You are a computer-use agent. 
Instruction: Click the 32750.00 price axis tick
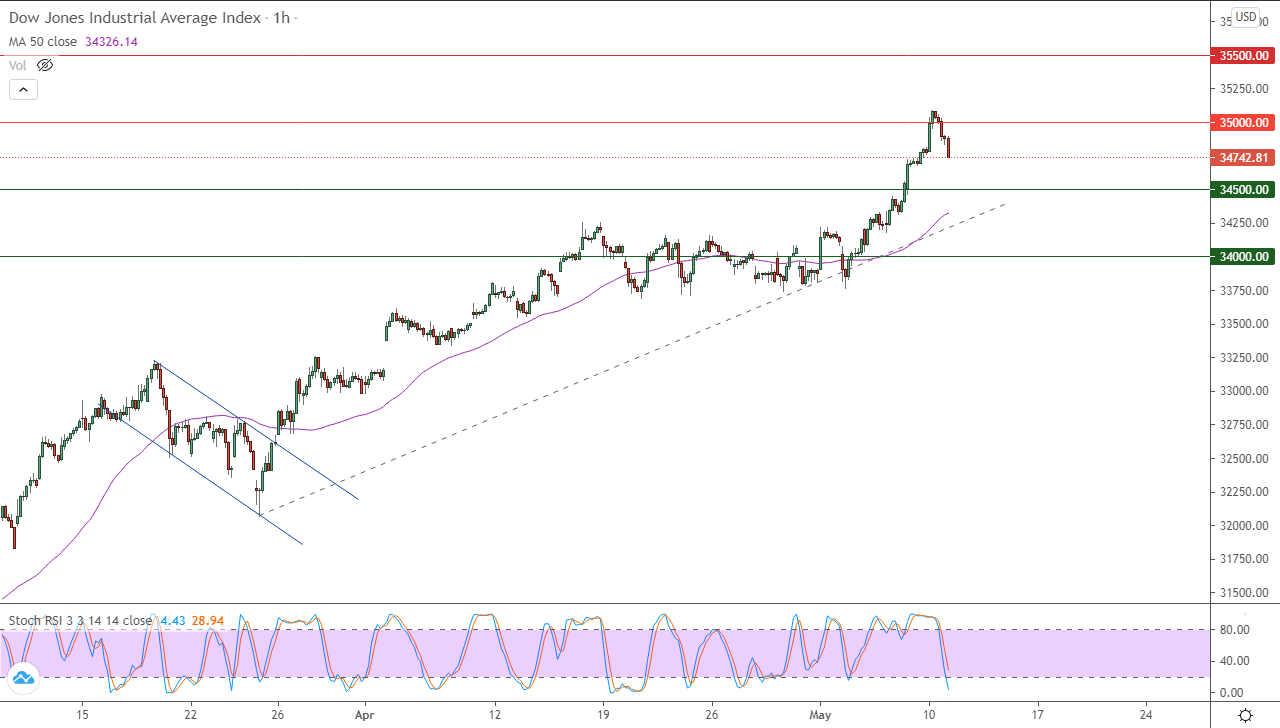(1245, 425)
